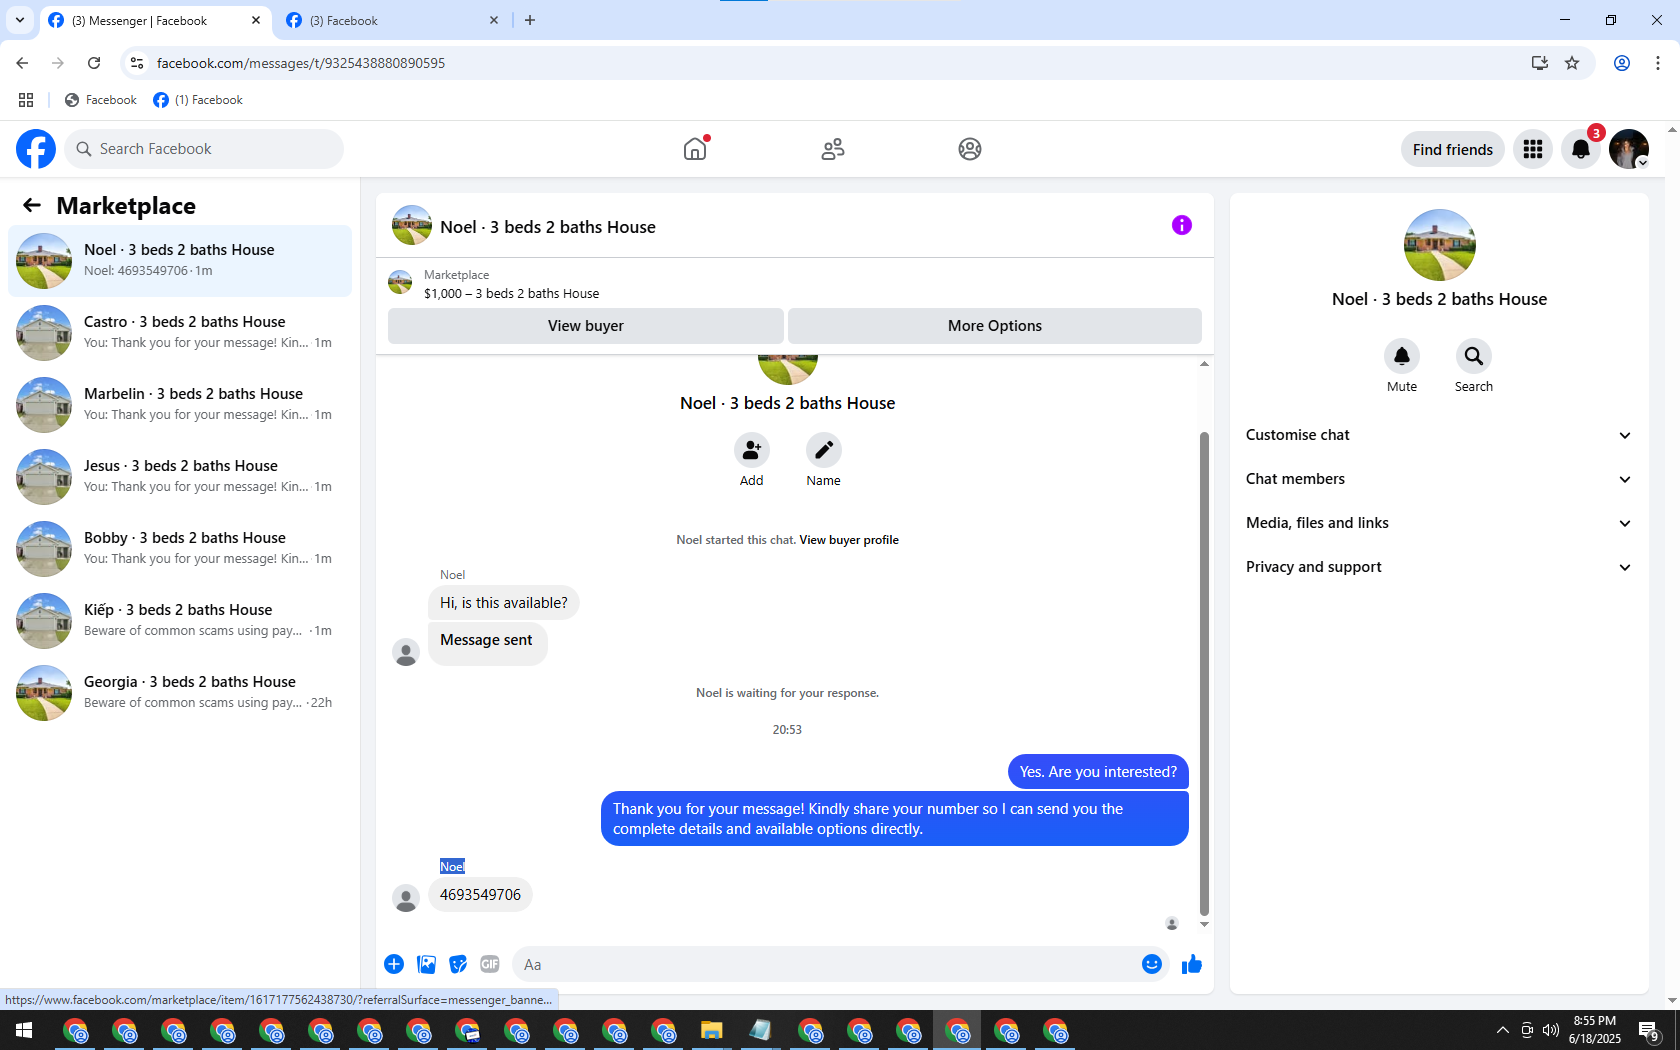Image resolution: width=1680 pixels, height=1050 pixels.
Task: Open the Windows Start menu
Action: 24,1030
